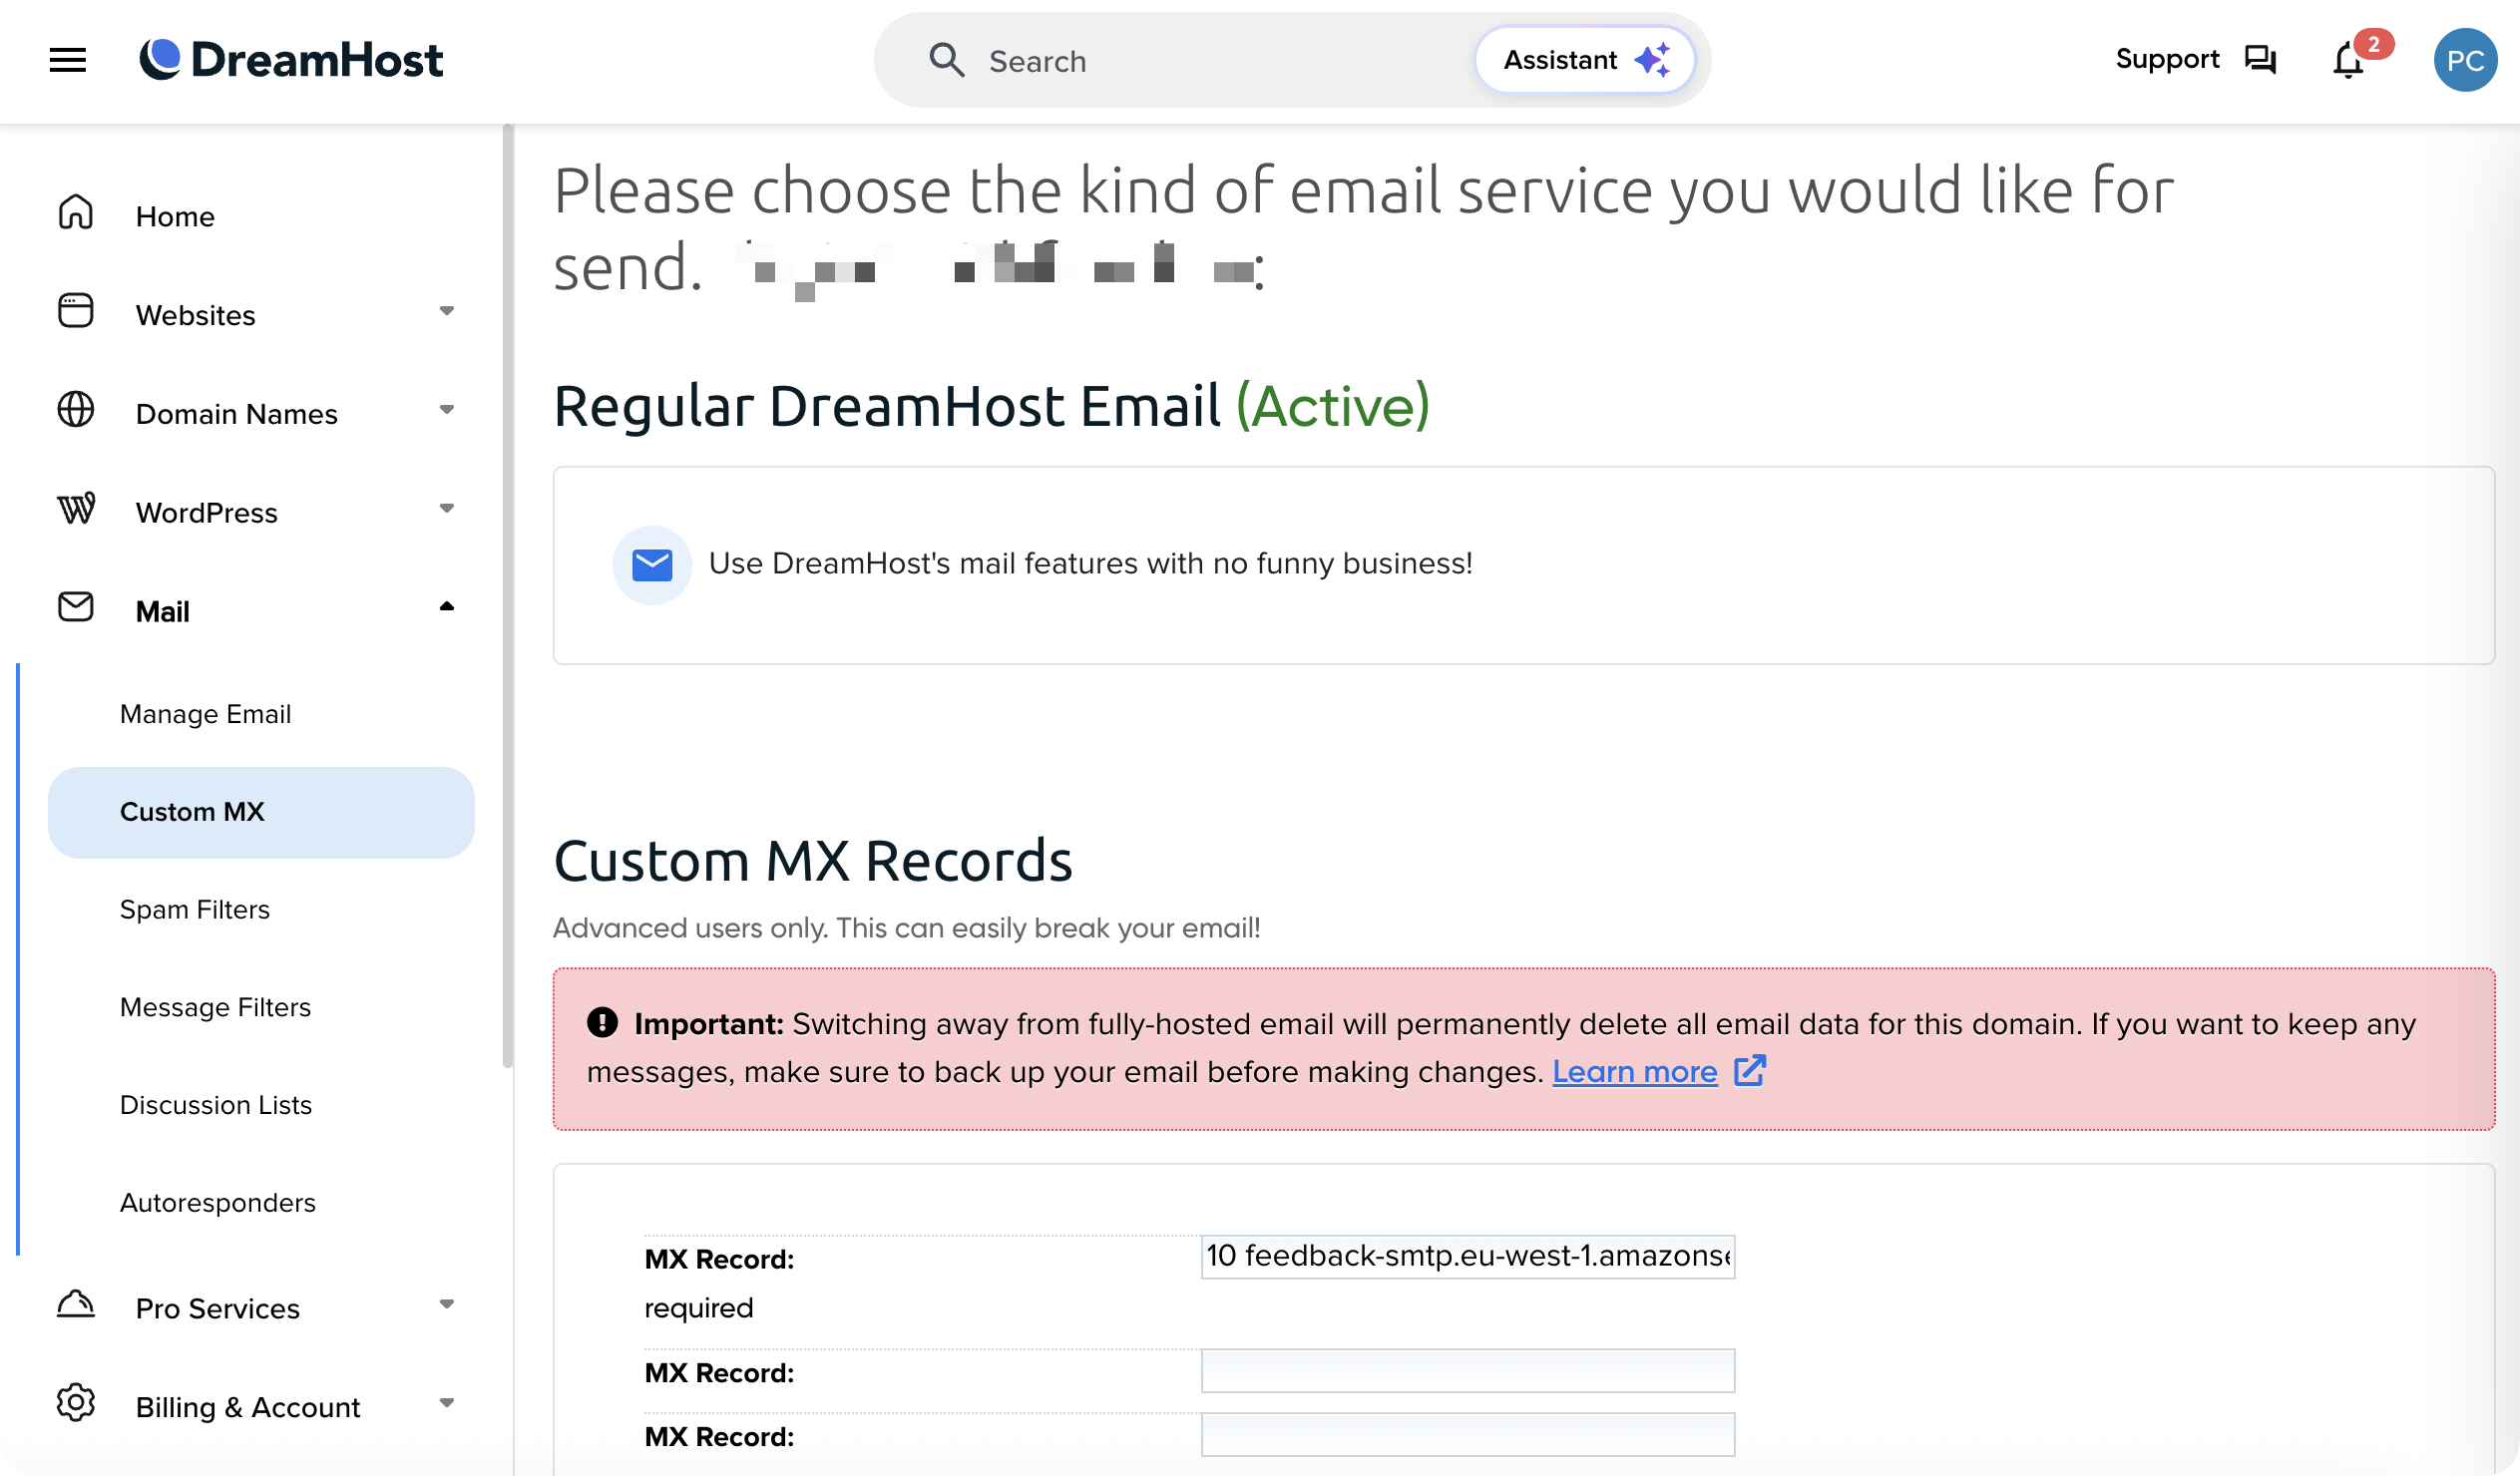Image resolution: width=2520 pixels, height=1476 pixels.
Task: Click the Billing & Account gear icon
Action: pyautogui.click(x=75, y=1404)
